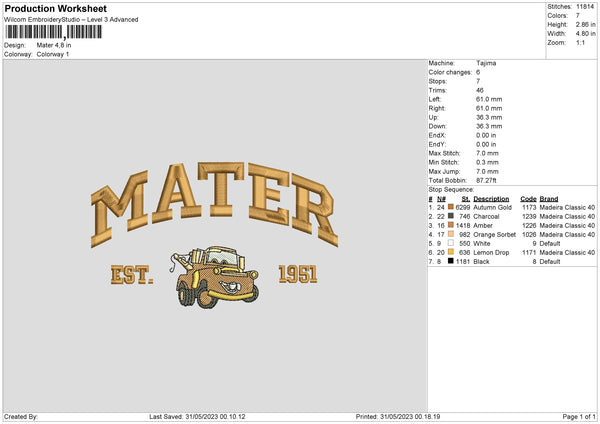Viewport: 600px width, 424px height.
Task: Click the 1951 embroidered text
Action: (x=298, y=274)
